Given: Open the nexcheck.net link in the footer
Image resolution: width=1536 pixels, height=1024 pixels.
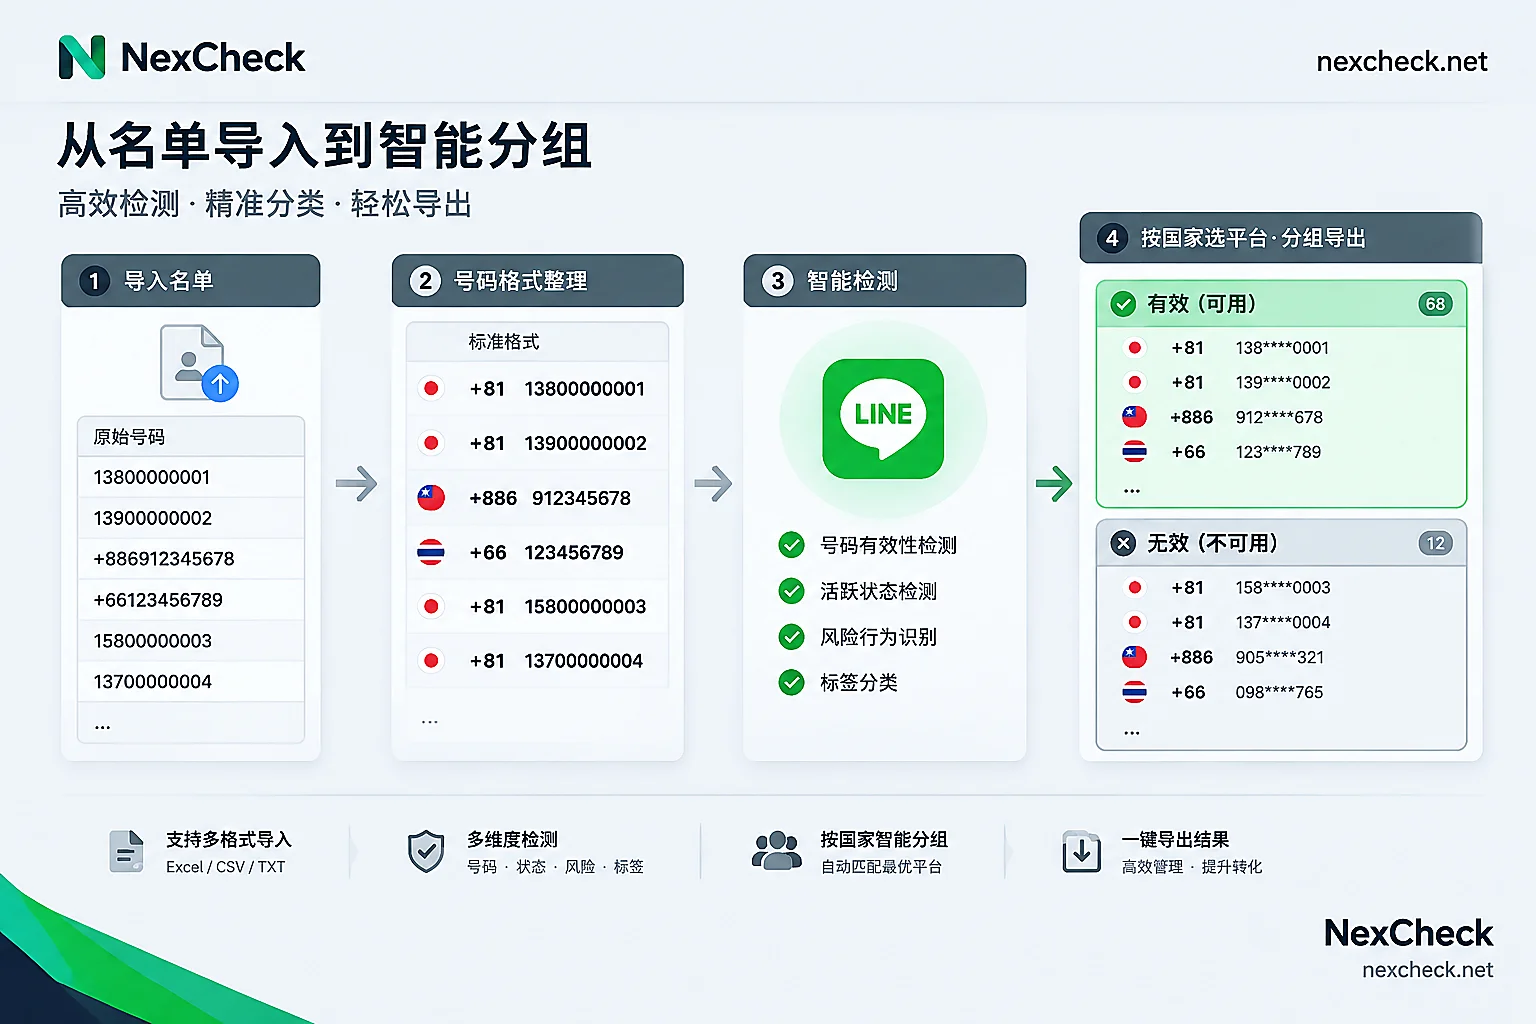Looking at the screenshot, I should [x=1427, y=970].
